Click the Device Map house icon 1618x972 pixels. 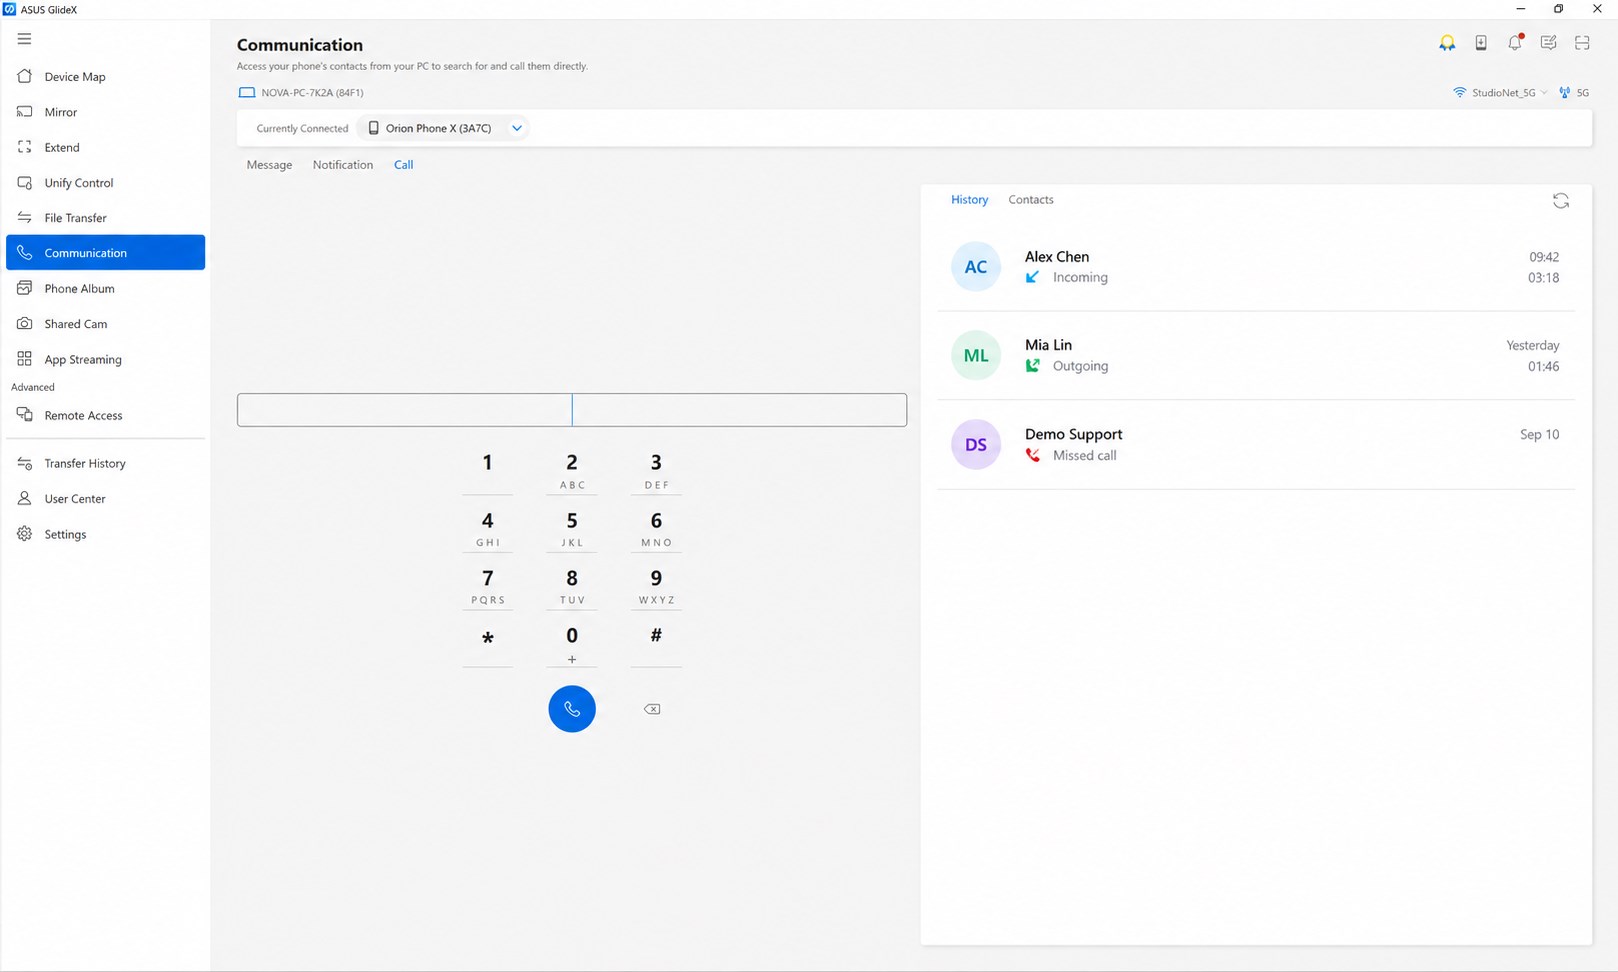click(25, 76)
